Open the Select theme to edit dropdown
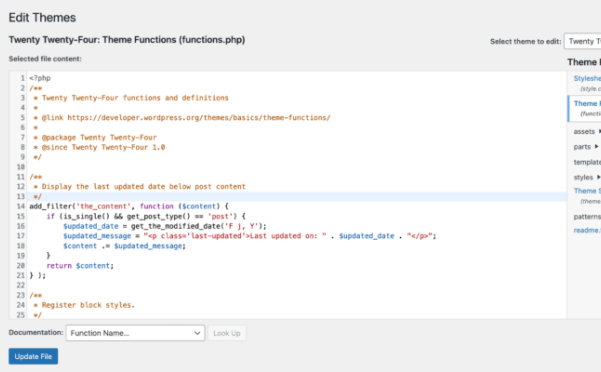 pyautogui.click(x=583, y=41)
